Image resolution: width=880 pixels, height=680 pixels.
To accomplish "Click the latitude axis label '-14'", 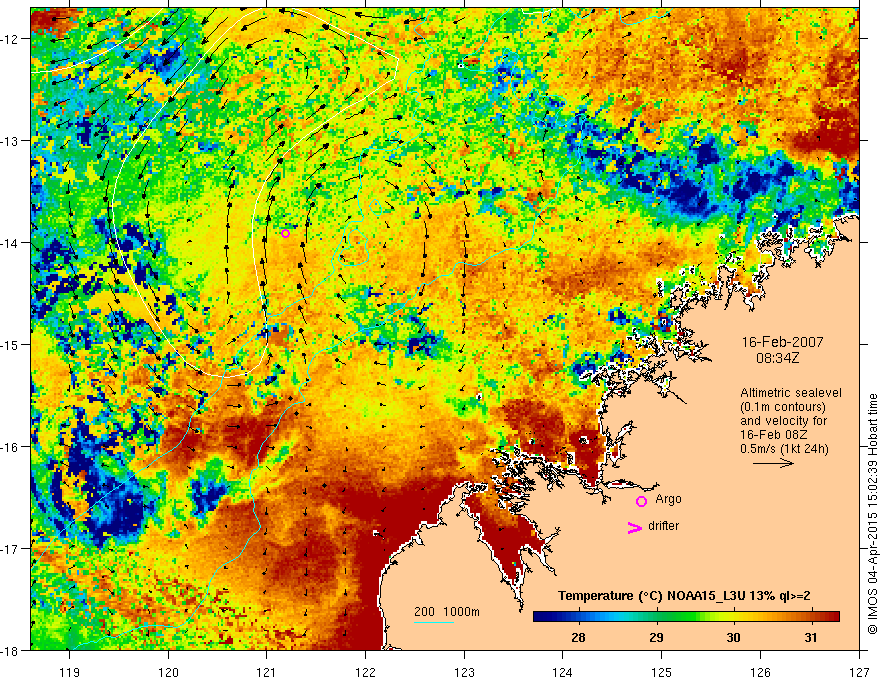I will click(11, 243).
